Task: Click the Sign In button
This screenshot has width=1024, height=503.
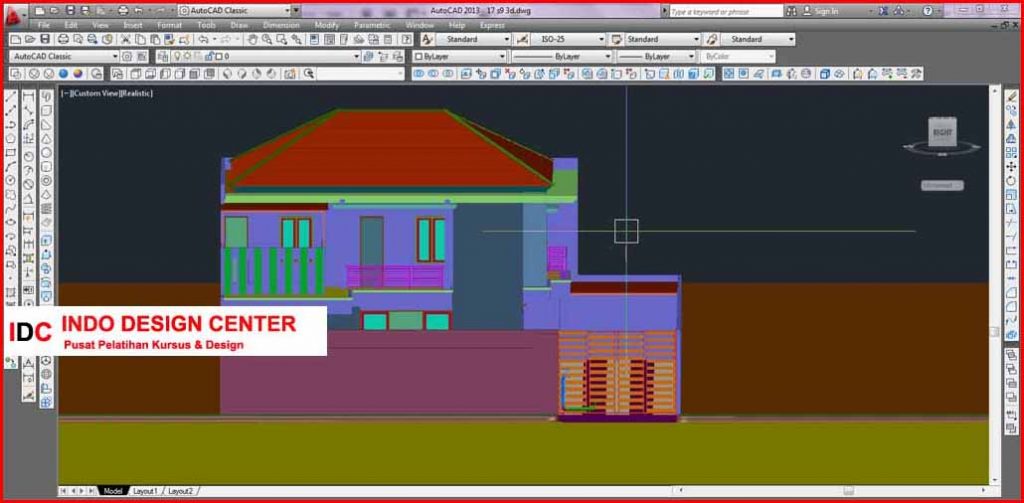Action: [821, 11]
